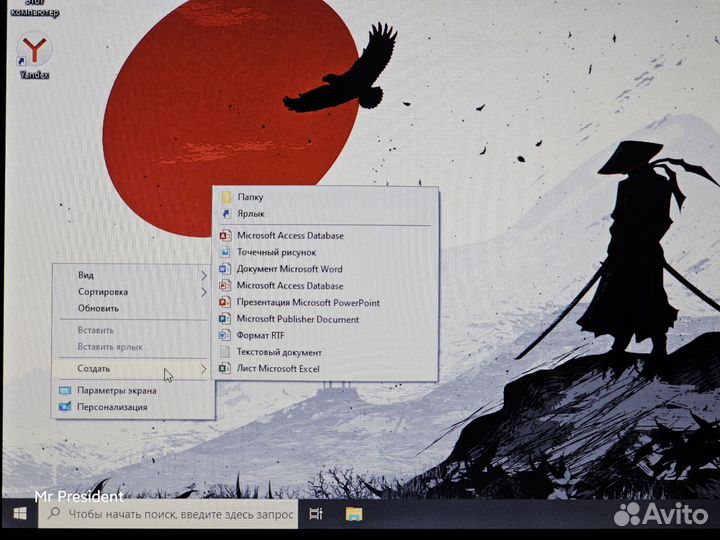Click the shortcut icon next to Ярлык

click(226, 214)
